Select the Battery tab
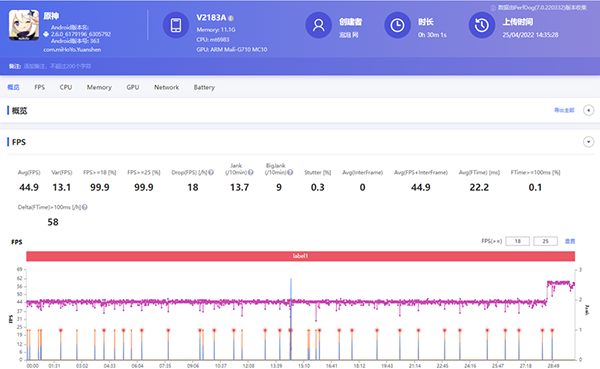This screenshot has height=369, width=600. click(204, 87)
